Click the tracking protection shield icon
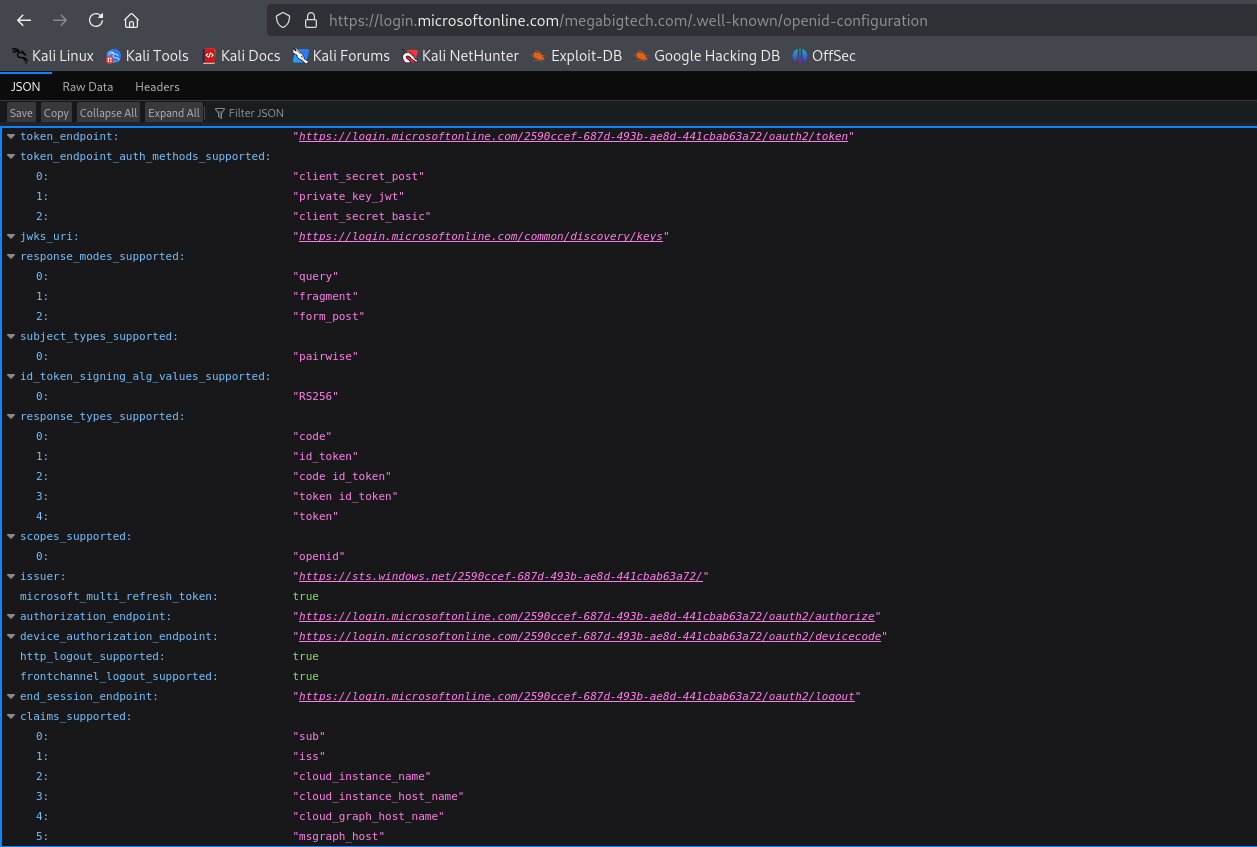The width and height of the screenshot is (1257, 847). [x=283, y=20]
